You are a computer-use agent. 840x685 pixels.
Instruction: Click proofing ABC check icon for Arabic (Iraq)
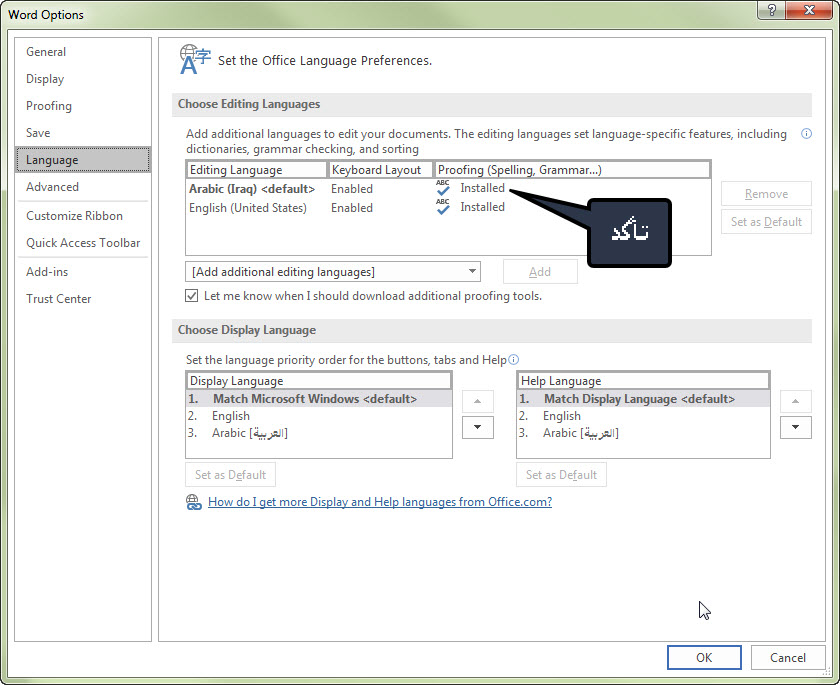pos(443,188)
